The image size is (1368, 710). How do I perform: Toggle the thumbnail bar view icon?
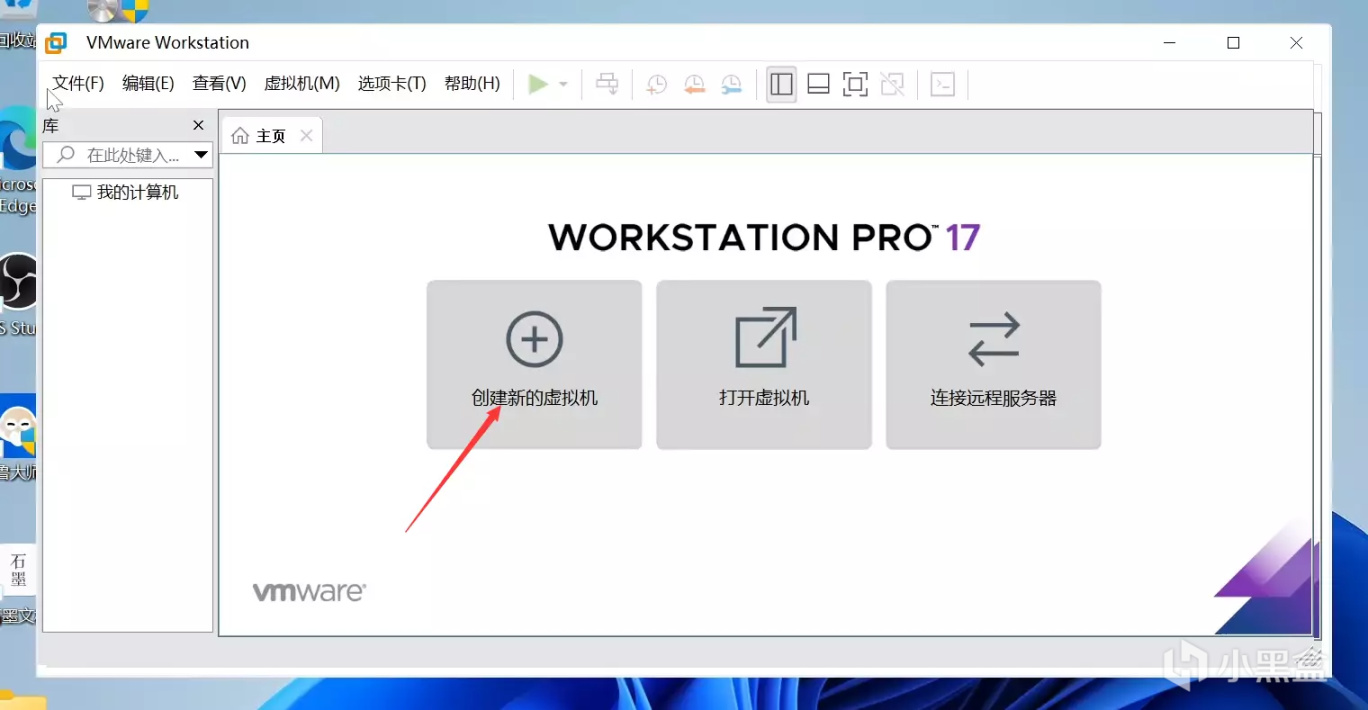pyautogui.click(x=818, y=85)
